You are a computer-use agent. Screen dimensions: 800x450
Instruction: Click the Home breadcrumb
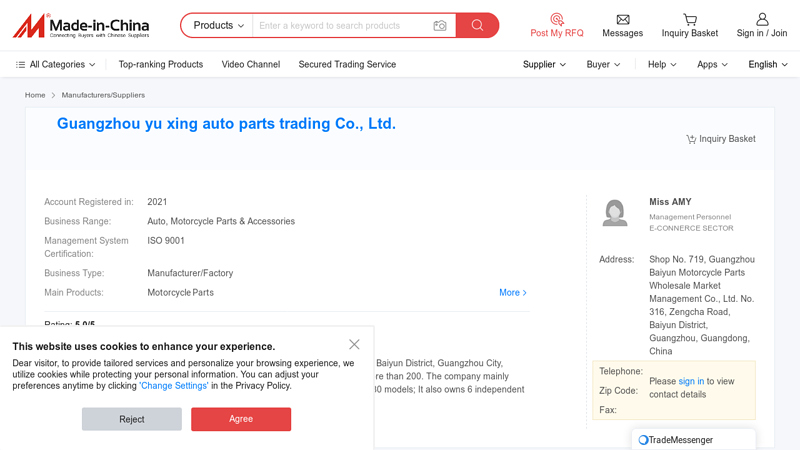[35, 95]
